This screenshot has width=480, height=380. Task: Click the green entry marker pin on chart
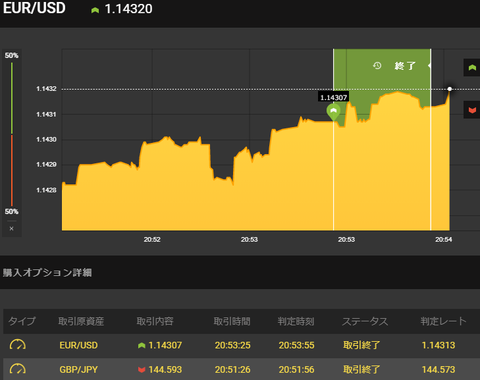[333, 112]
